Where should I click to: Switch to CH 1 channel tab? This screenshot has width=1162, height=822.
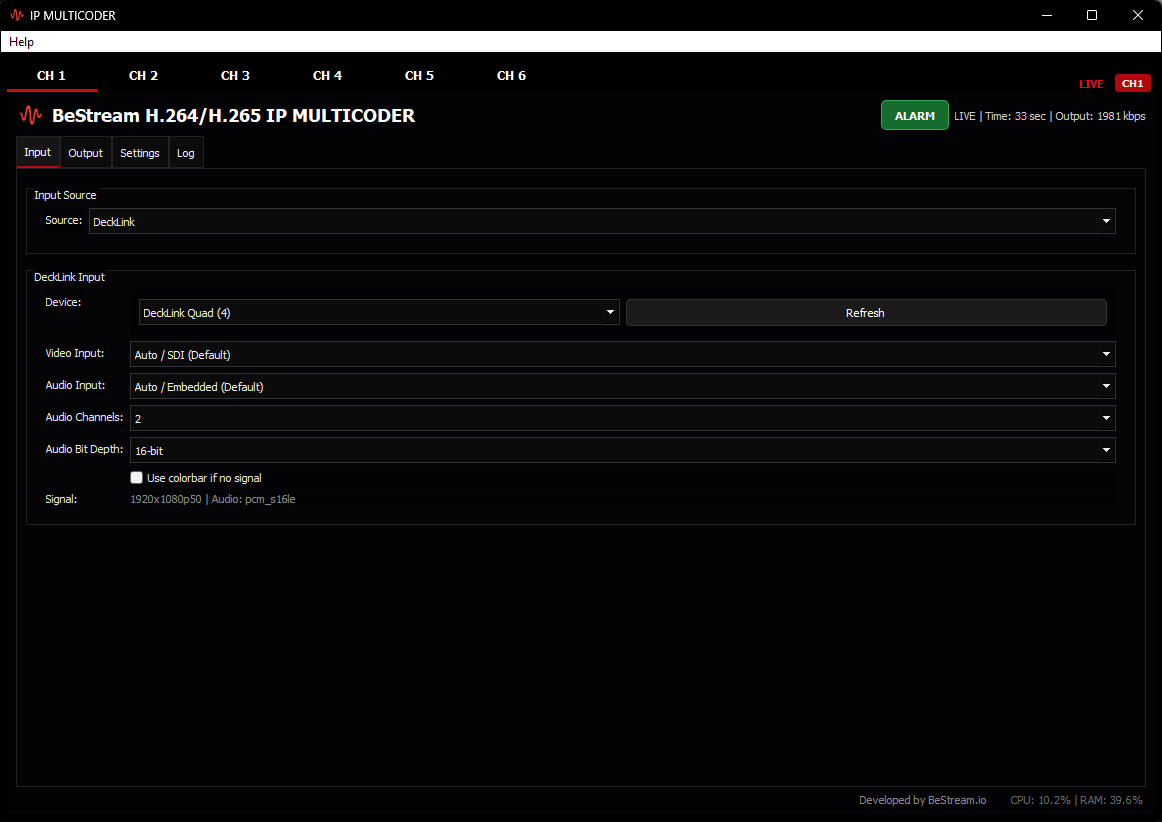[51, 76]
